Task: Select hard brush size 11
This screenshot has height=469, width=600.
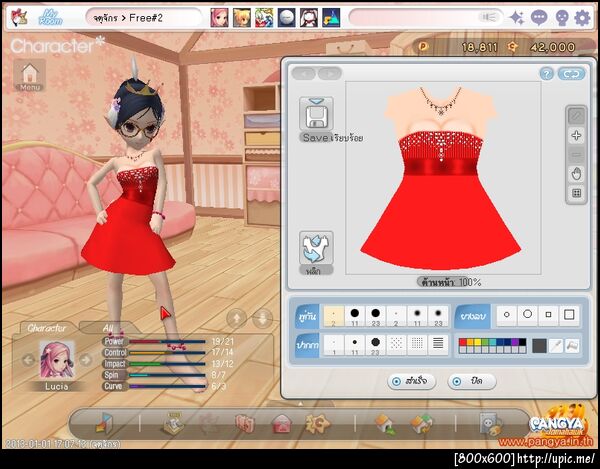Action: [x=355, y=316]
